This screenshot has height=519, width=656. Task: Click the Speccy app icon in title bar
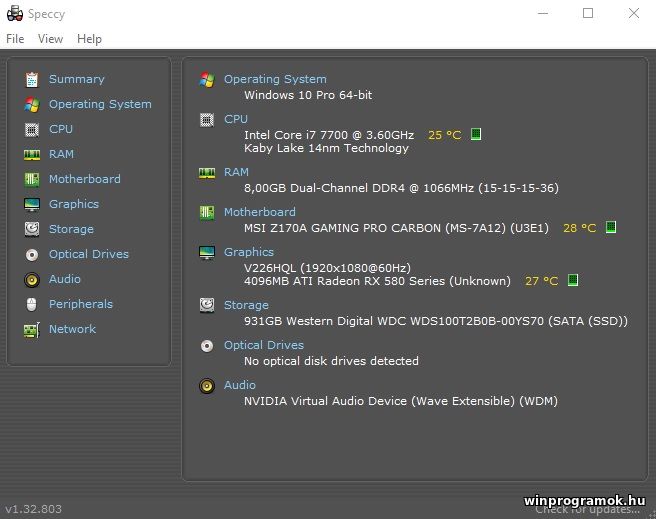(x=15, y=13)
